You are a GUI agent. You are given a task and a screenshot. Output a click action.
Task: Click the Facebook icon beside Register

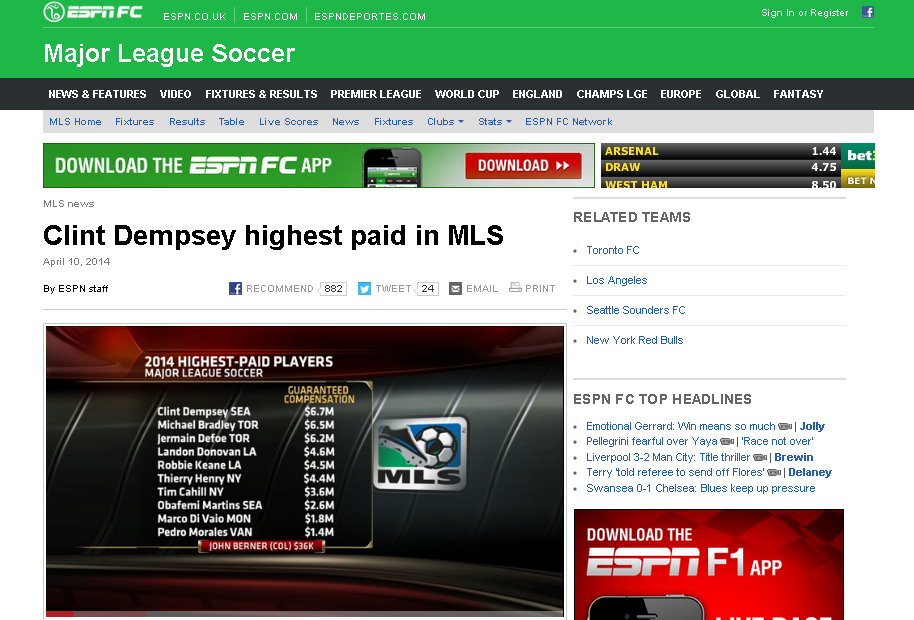[868, 12]
